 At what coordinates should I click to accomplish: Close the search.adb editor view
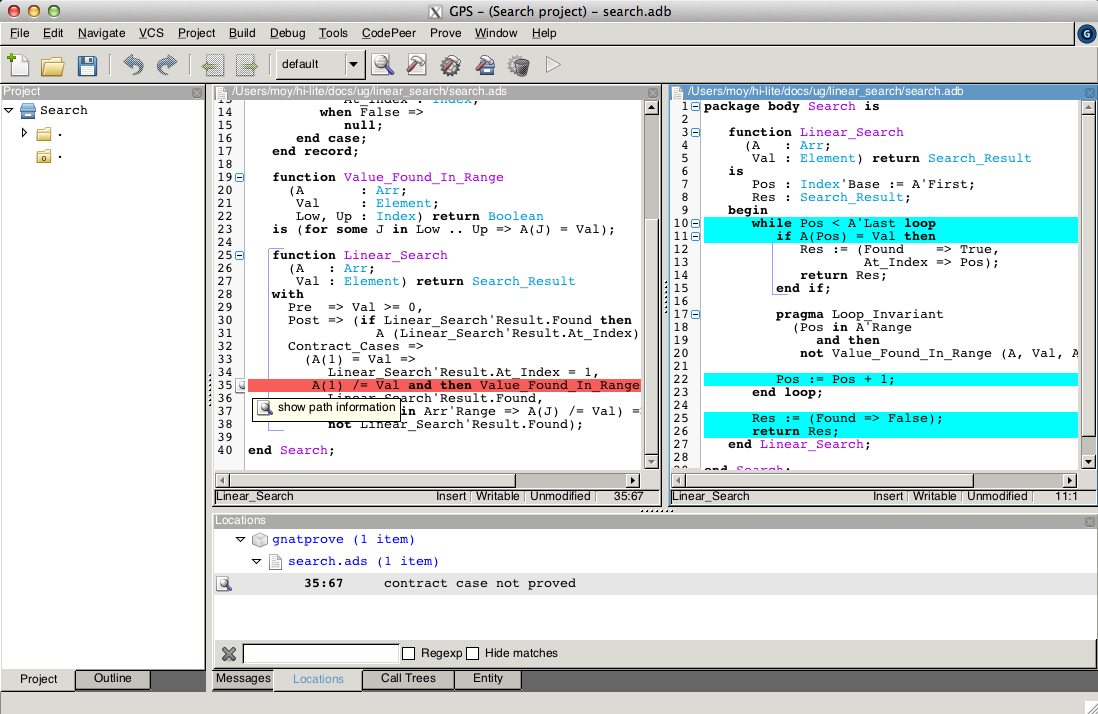pos(1090,92)
